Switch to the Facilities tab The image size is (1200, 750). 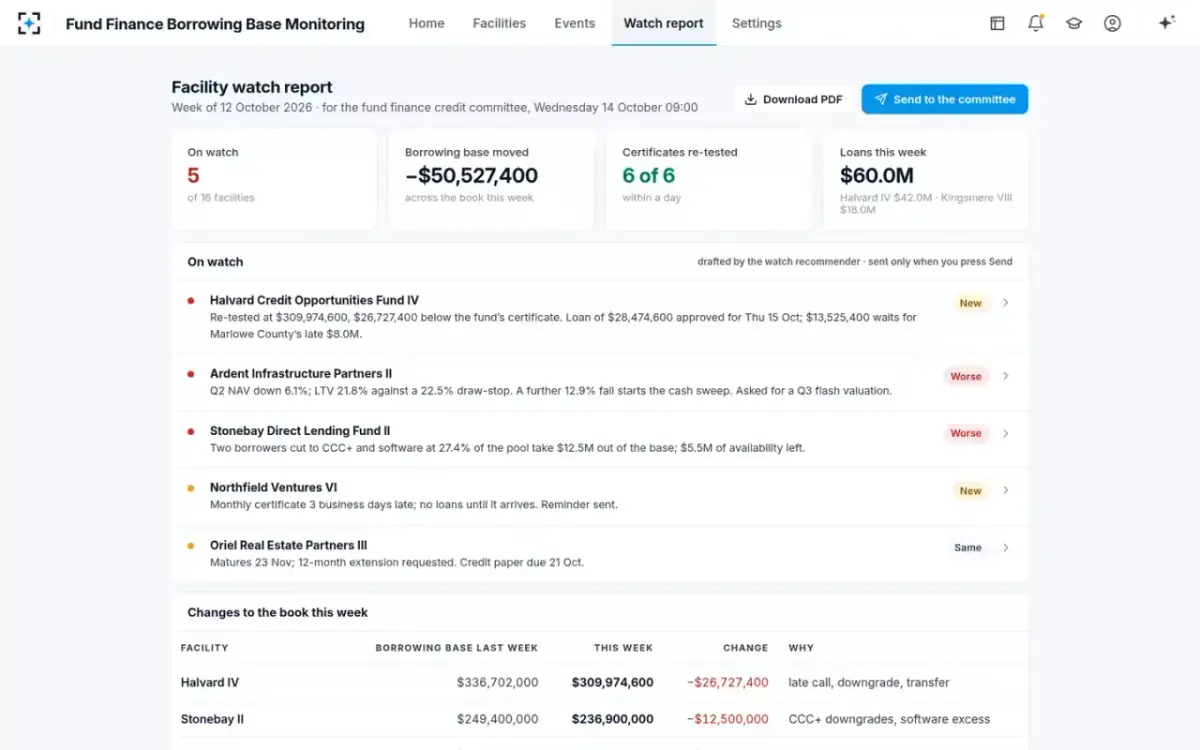[499, 23]
